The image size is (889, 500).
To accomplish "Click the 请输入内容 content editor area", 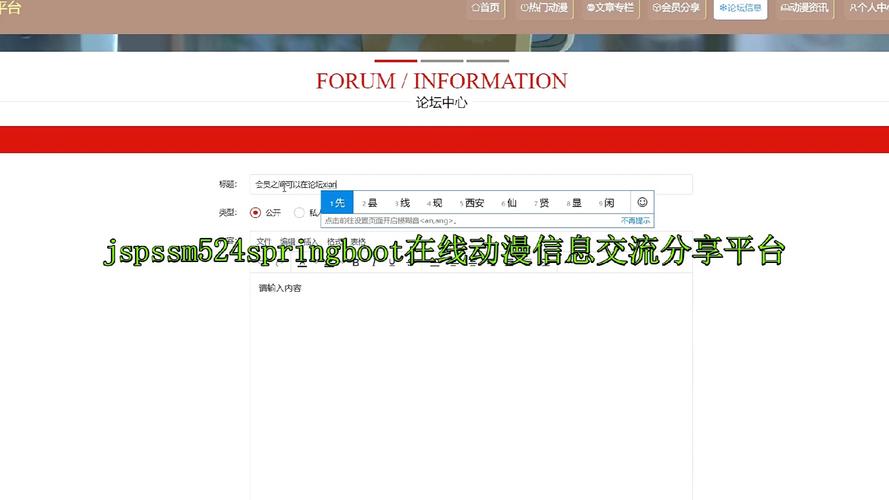I will coord(471,385).
